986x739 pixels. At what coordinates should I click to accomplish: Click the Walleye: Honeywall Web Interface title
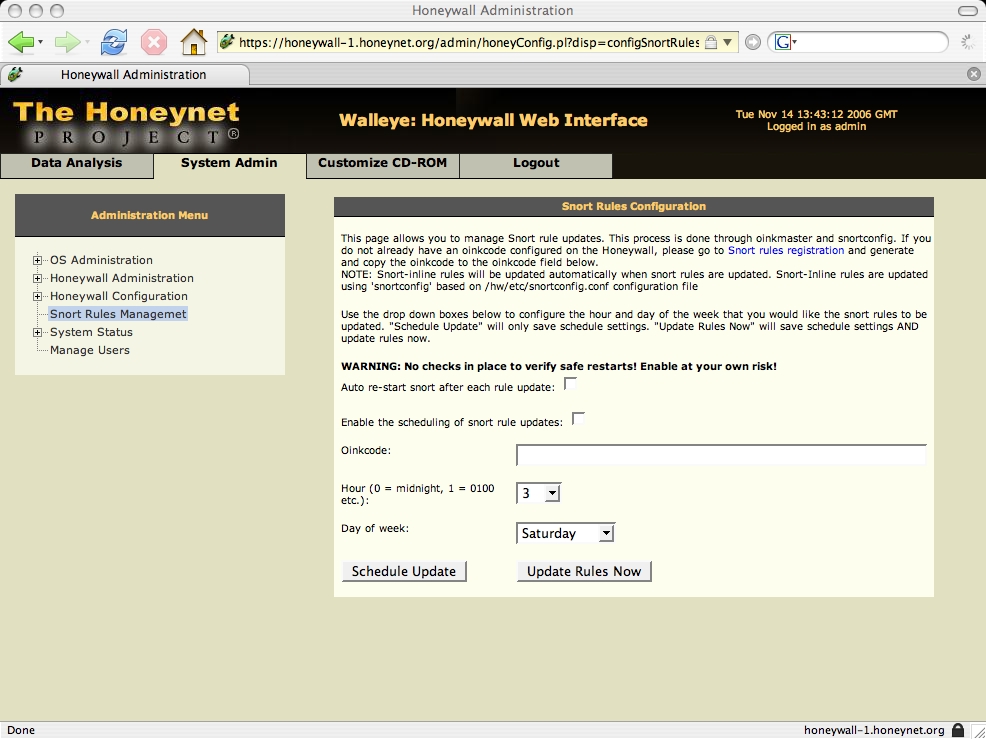(x=493, y=120)
